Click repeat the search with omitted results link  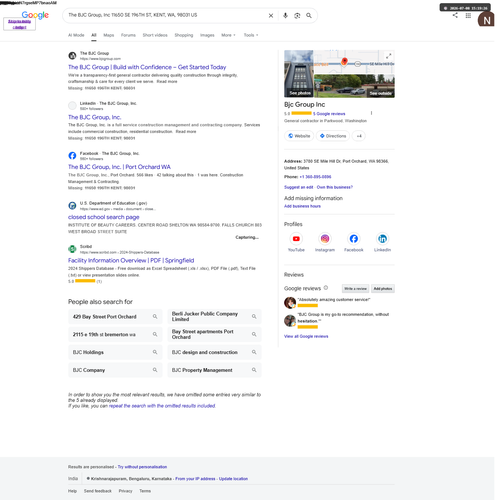coord(162,406)
